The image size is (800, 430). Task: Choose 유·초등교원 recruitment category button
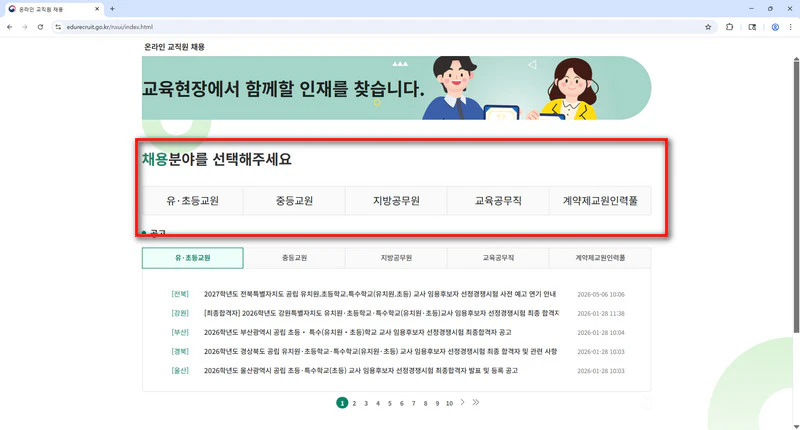point(192,200)
